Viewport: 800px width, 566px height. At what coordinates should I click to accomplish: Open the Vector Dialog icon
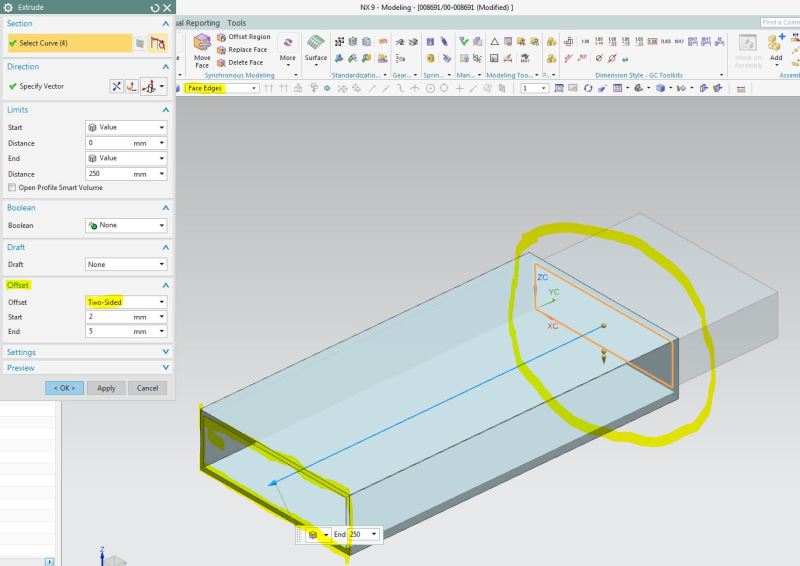click(132, 86)
